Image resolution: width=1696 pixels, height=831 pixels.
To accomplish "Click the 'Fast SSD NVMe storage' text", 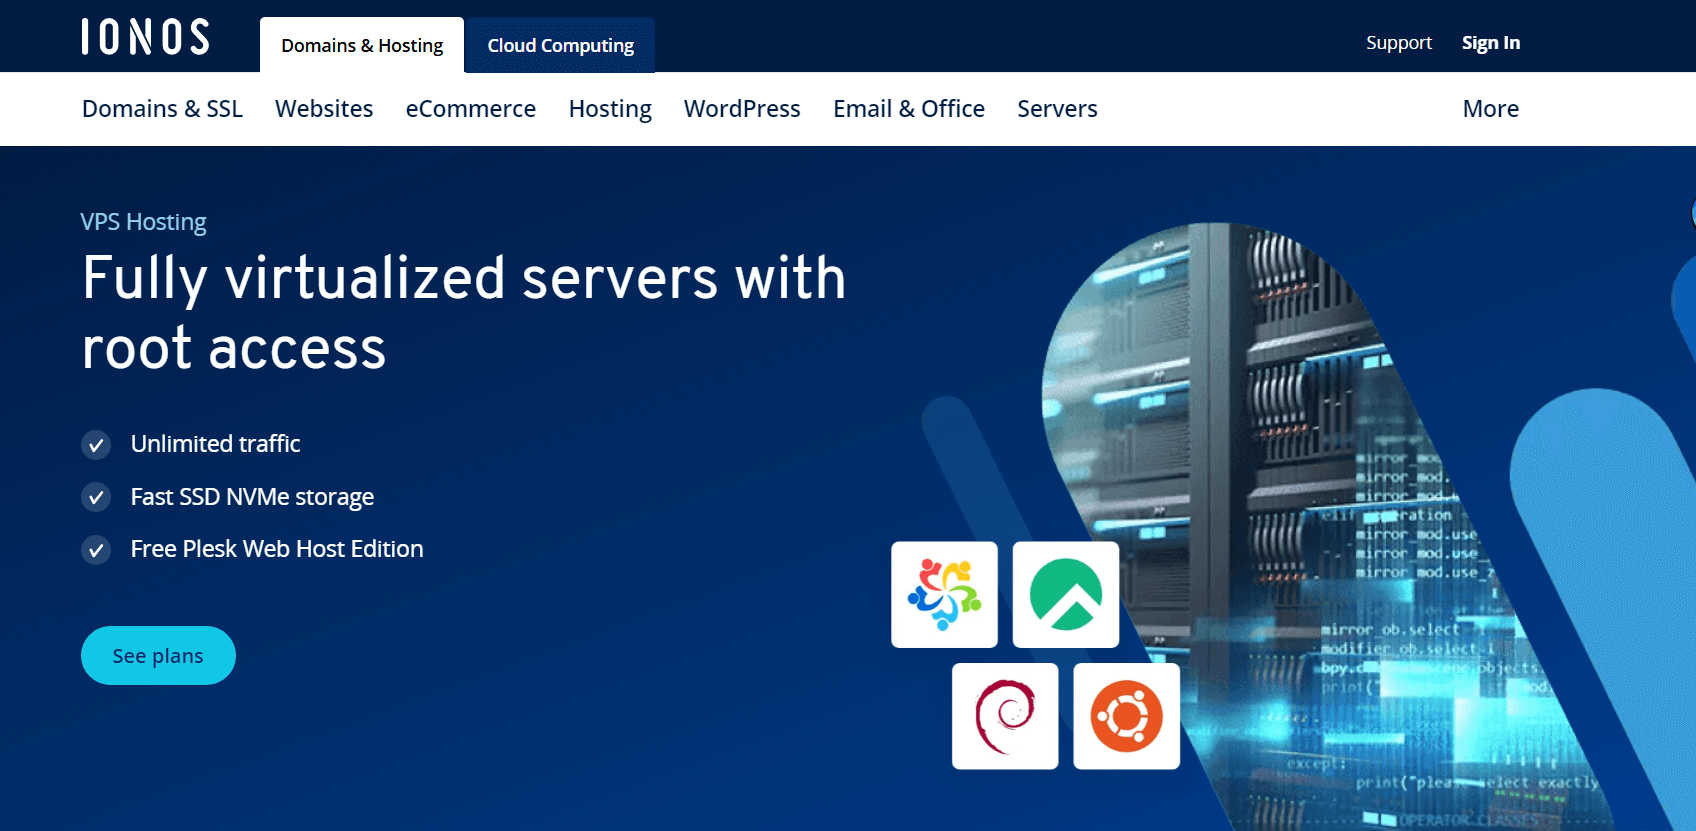I will coord(252,497).
